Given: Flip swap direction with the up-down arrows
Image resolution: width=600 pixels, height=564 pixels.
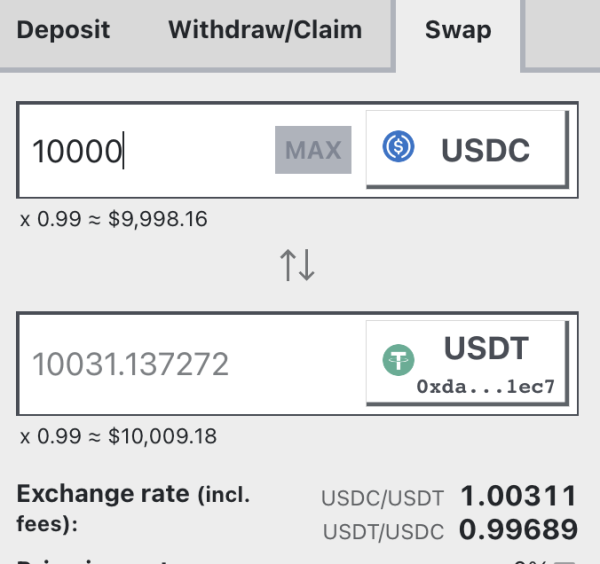Looking at the screenshot, I should pyautogui.click(x=297, y=265).
